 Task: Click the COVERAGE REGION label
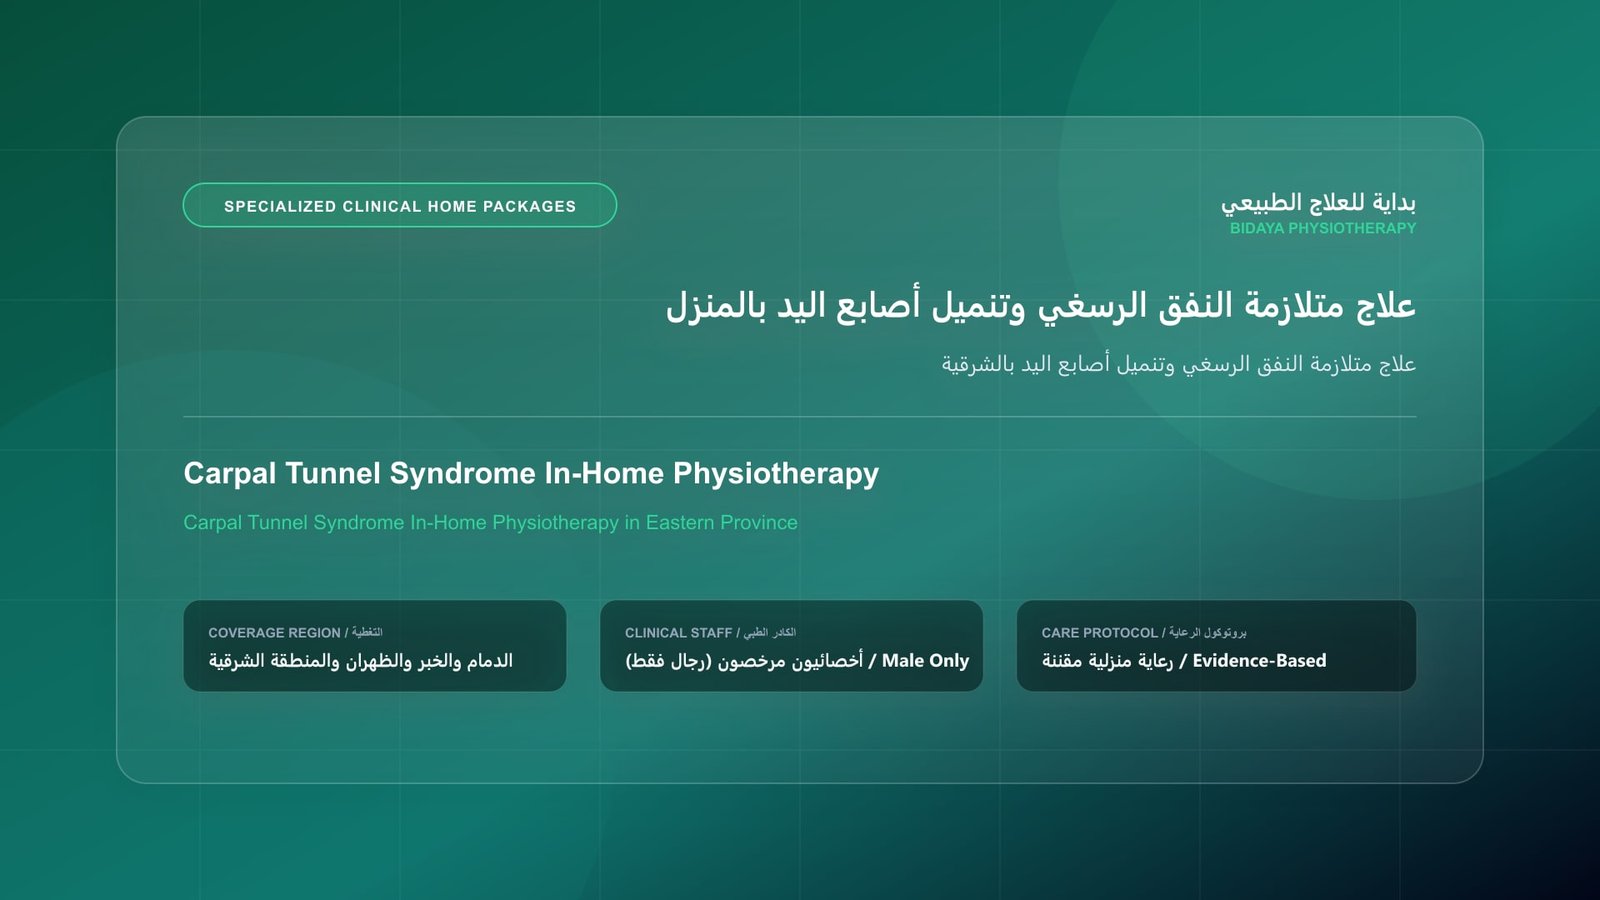click(274, 633)
